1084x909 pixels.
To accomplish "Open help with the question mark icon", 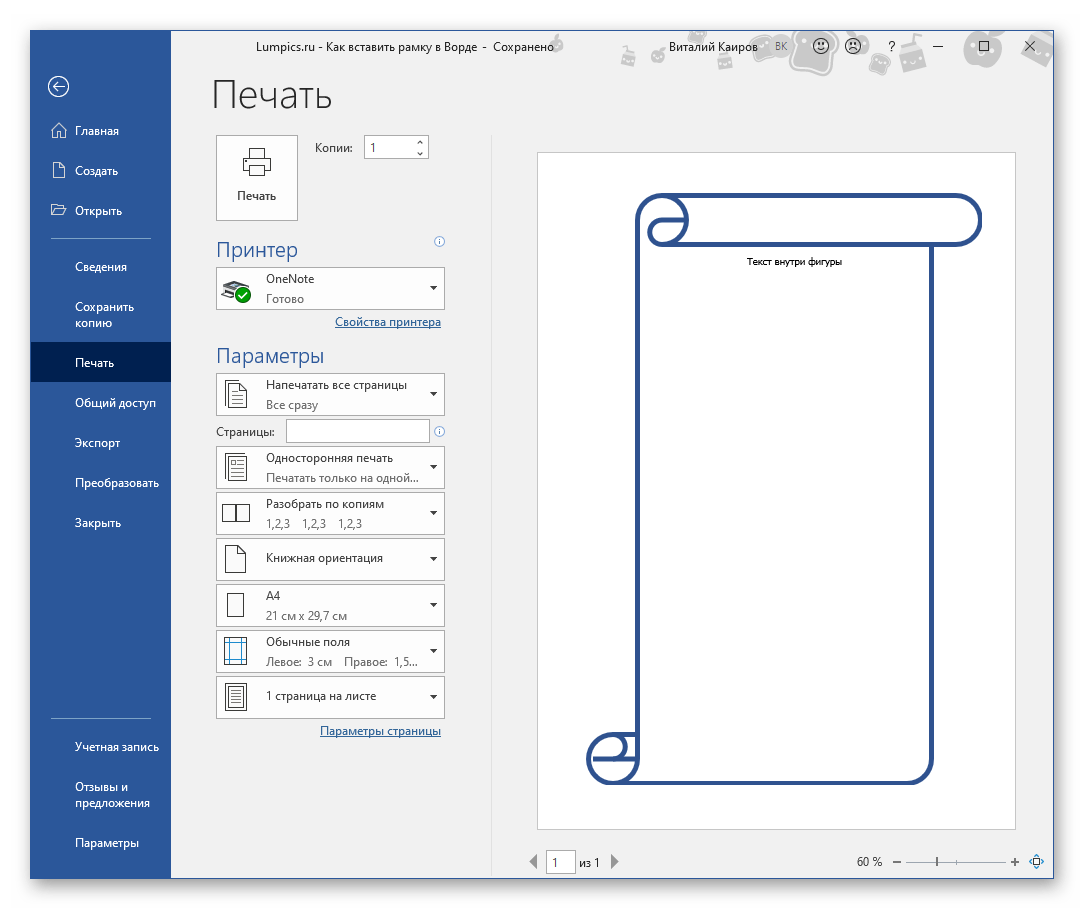I will pyautogui.click(x=891, y=46).
